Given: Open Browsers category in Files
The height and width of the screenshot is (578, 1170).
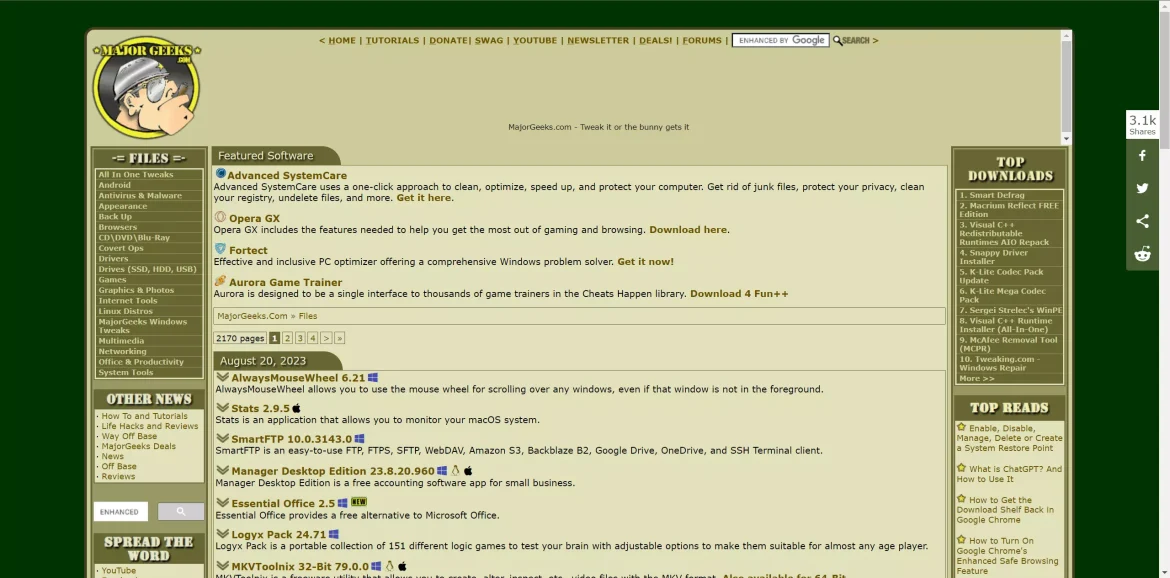Looking at the screenshot, I should (x=118, y=227).
